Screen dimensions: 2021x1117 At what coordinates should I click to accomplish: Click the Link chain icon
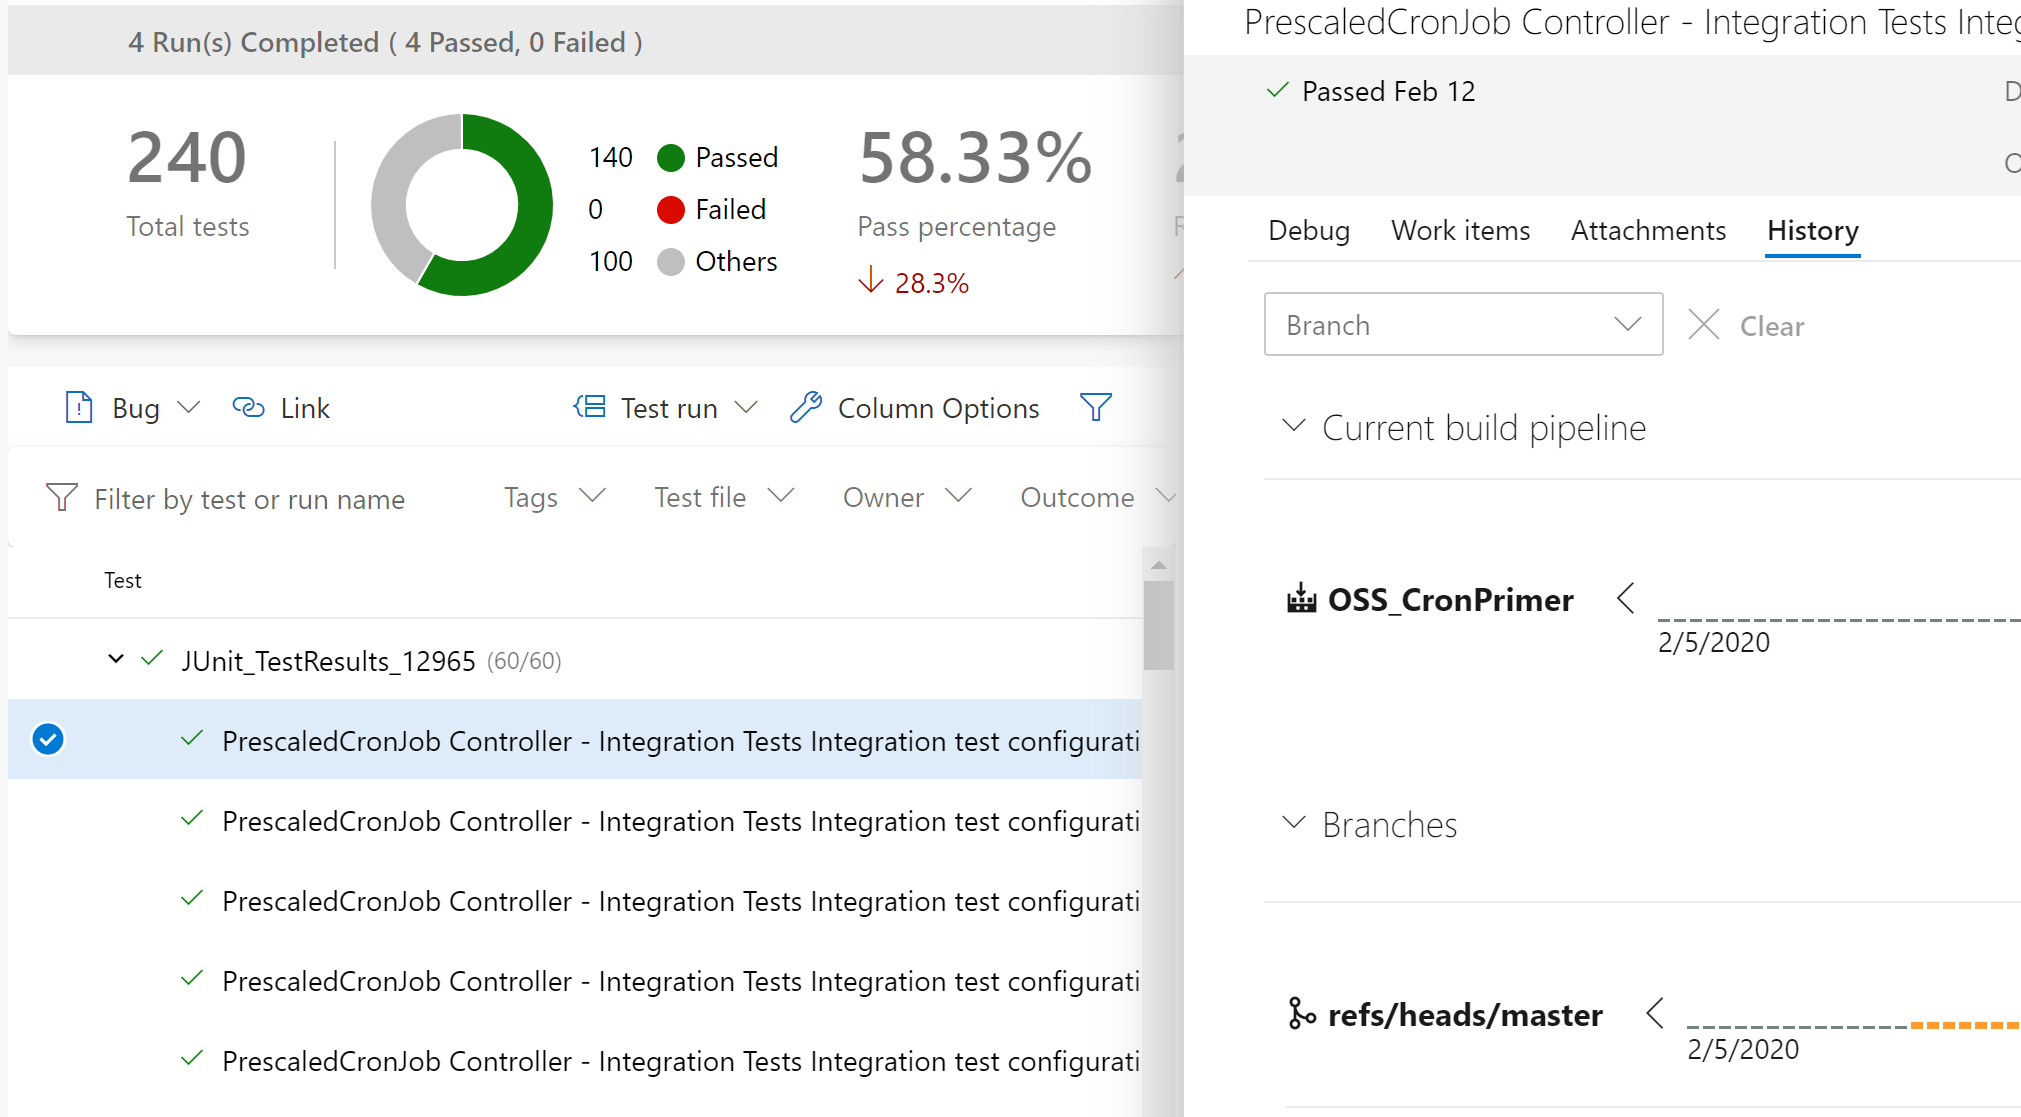[248, 408]
